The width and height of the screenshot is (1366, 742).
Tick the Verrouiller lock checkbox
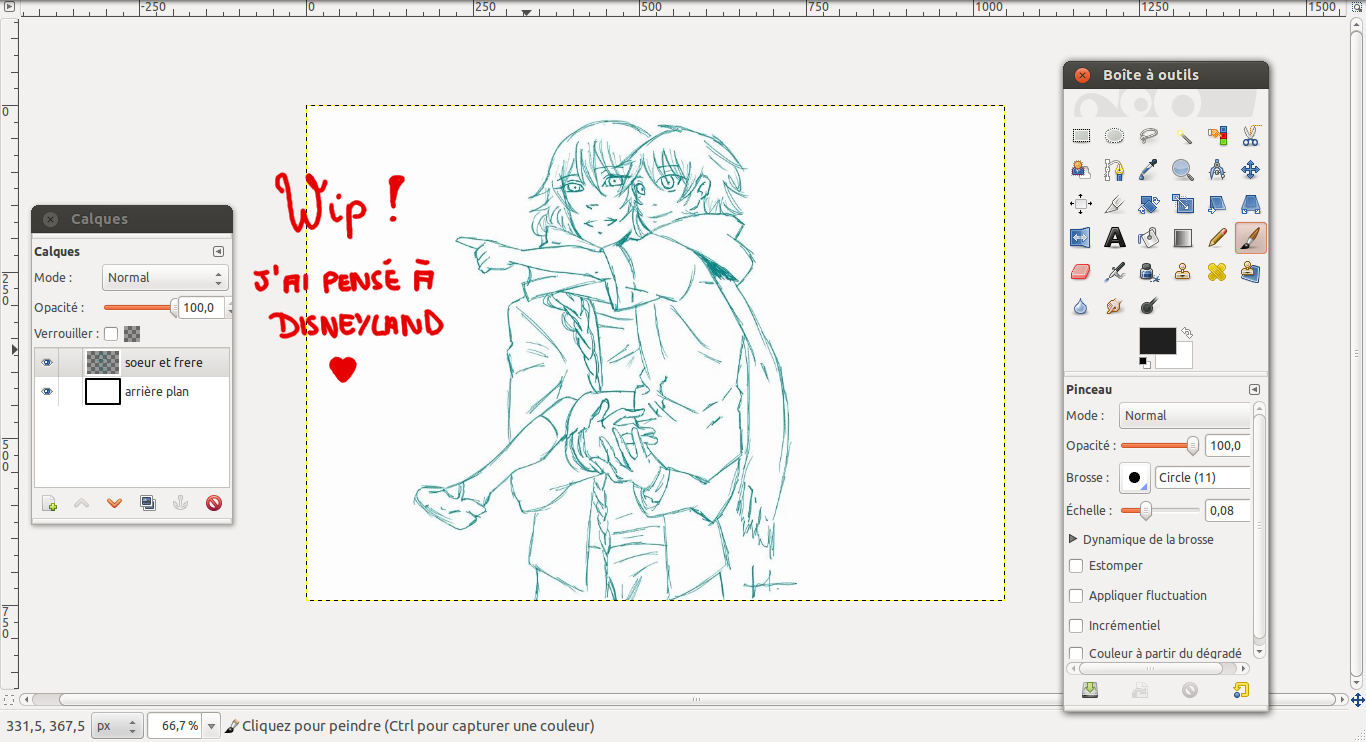[111, 334]
